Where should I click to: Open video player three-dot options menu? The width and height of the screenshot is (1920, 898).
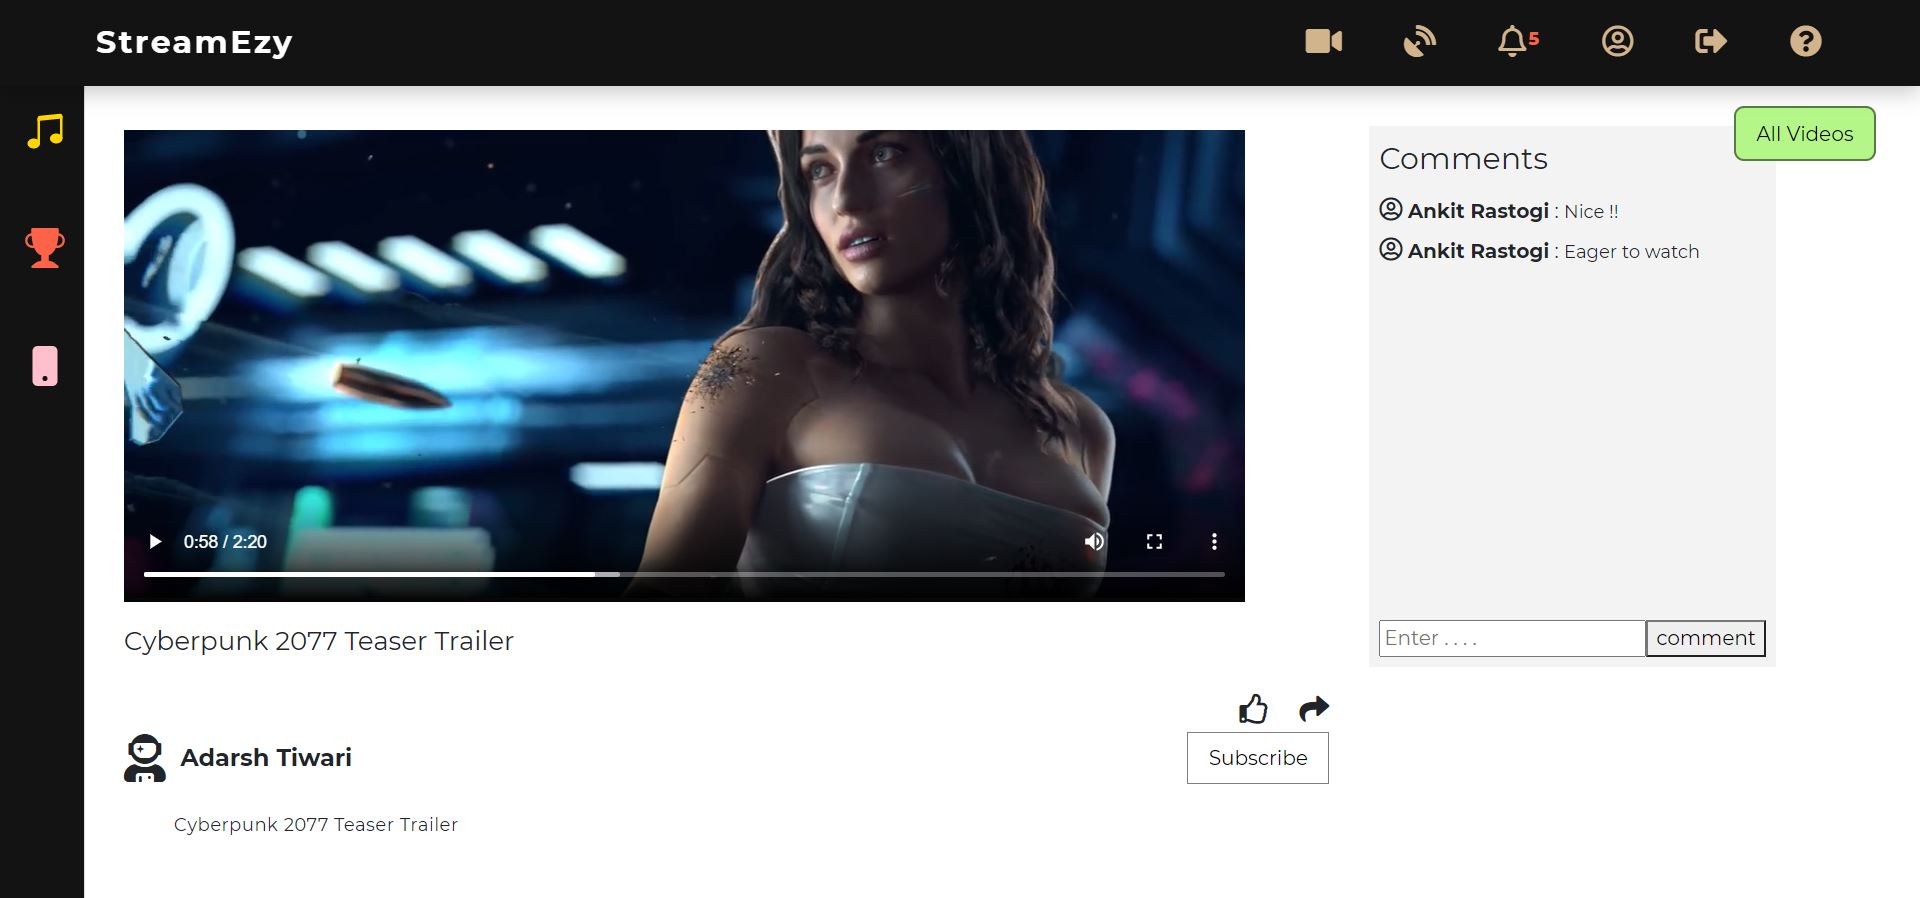point(1214,541)
